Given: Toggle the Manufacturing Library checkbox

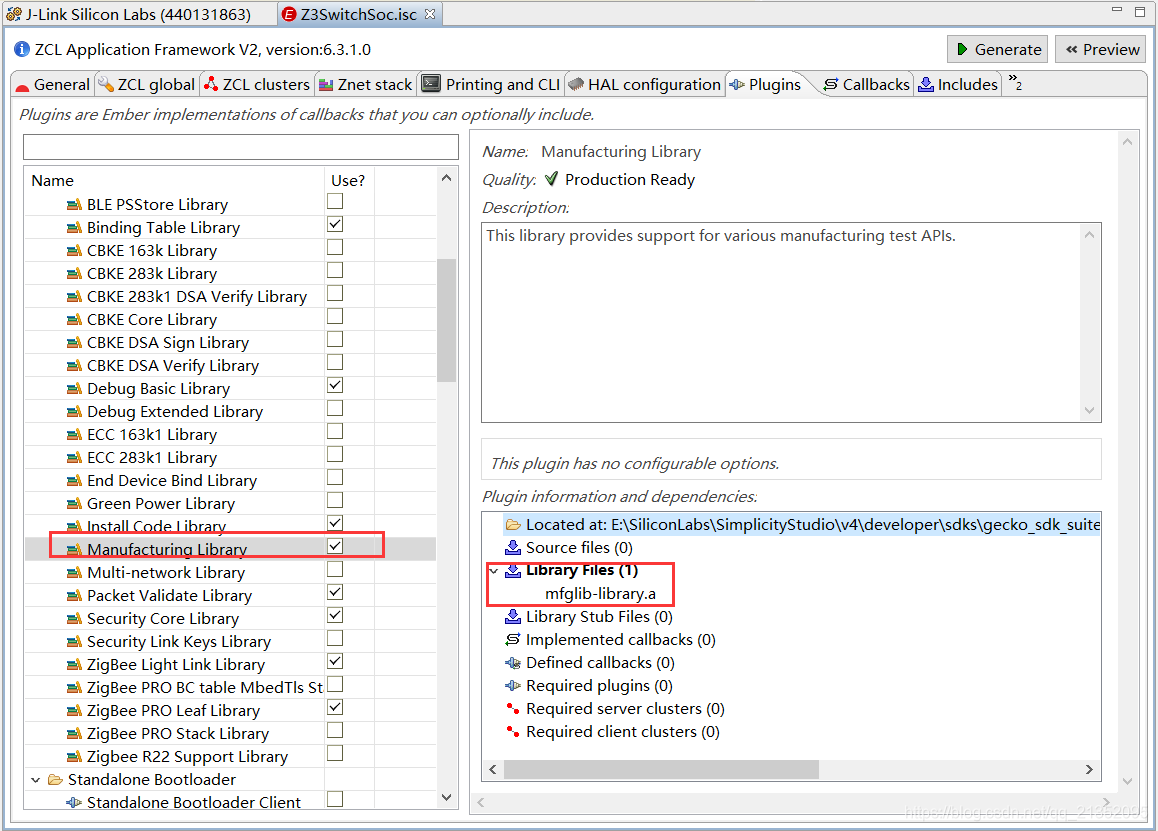Looking at the screenshot, I should coord(335,546).
